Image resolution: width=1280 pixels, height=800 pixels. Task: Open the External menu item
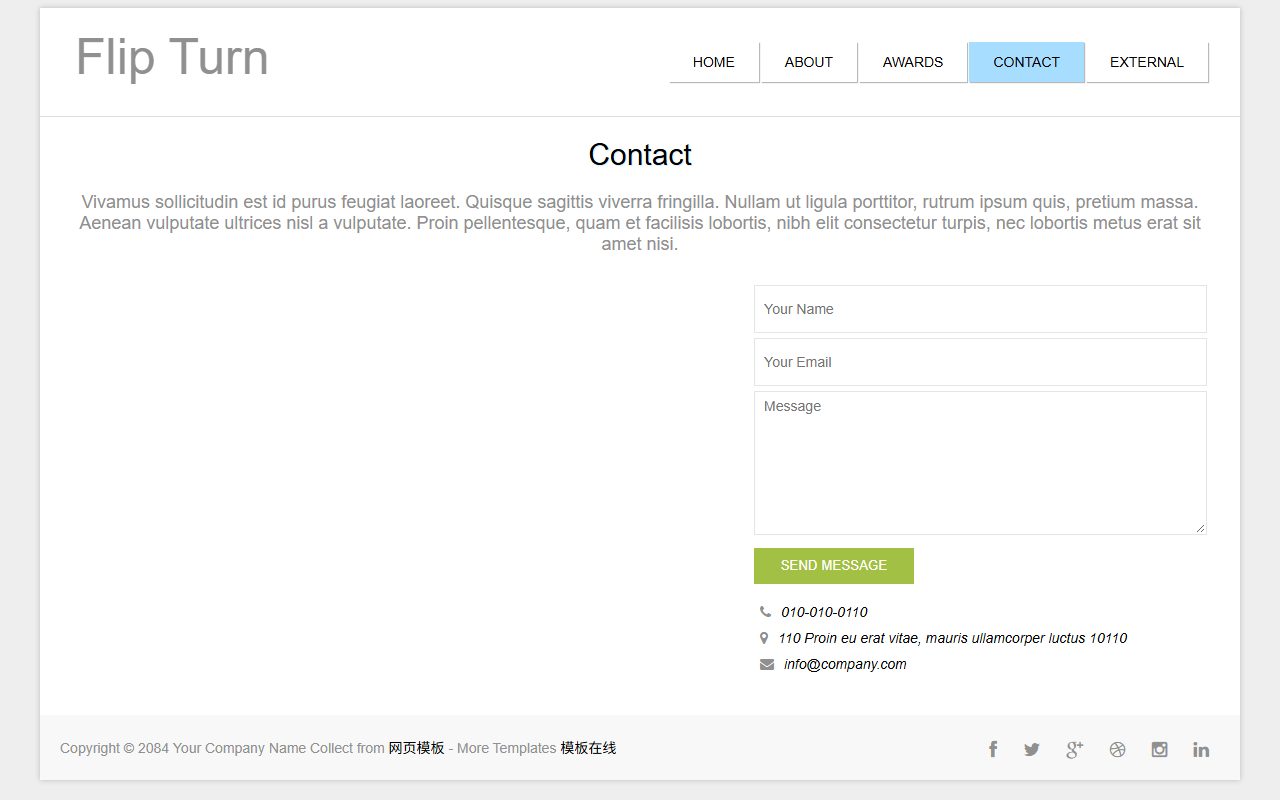(1147, 62)
